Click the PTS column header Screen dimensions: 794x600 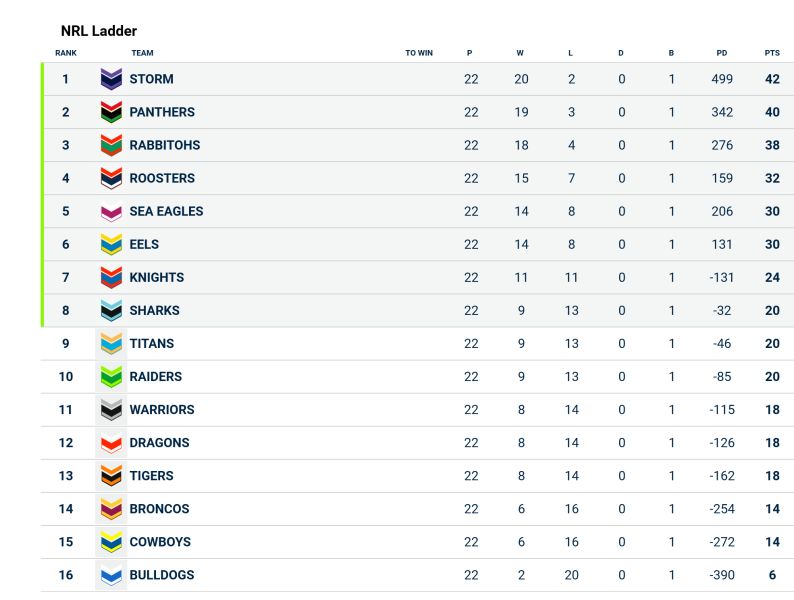(772, 53)
